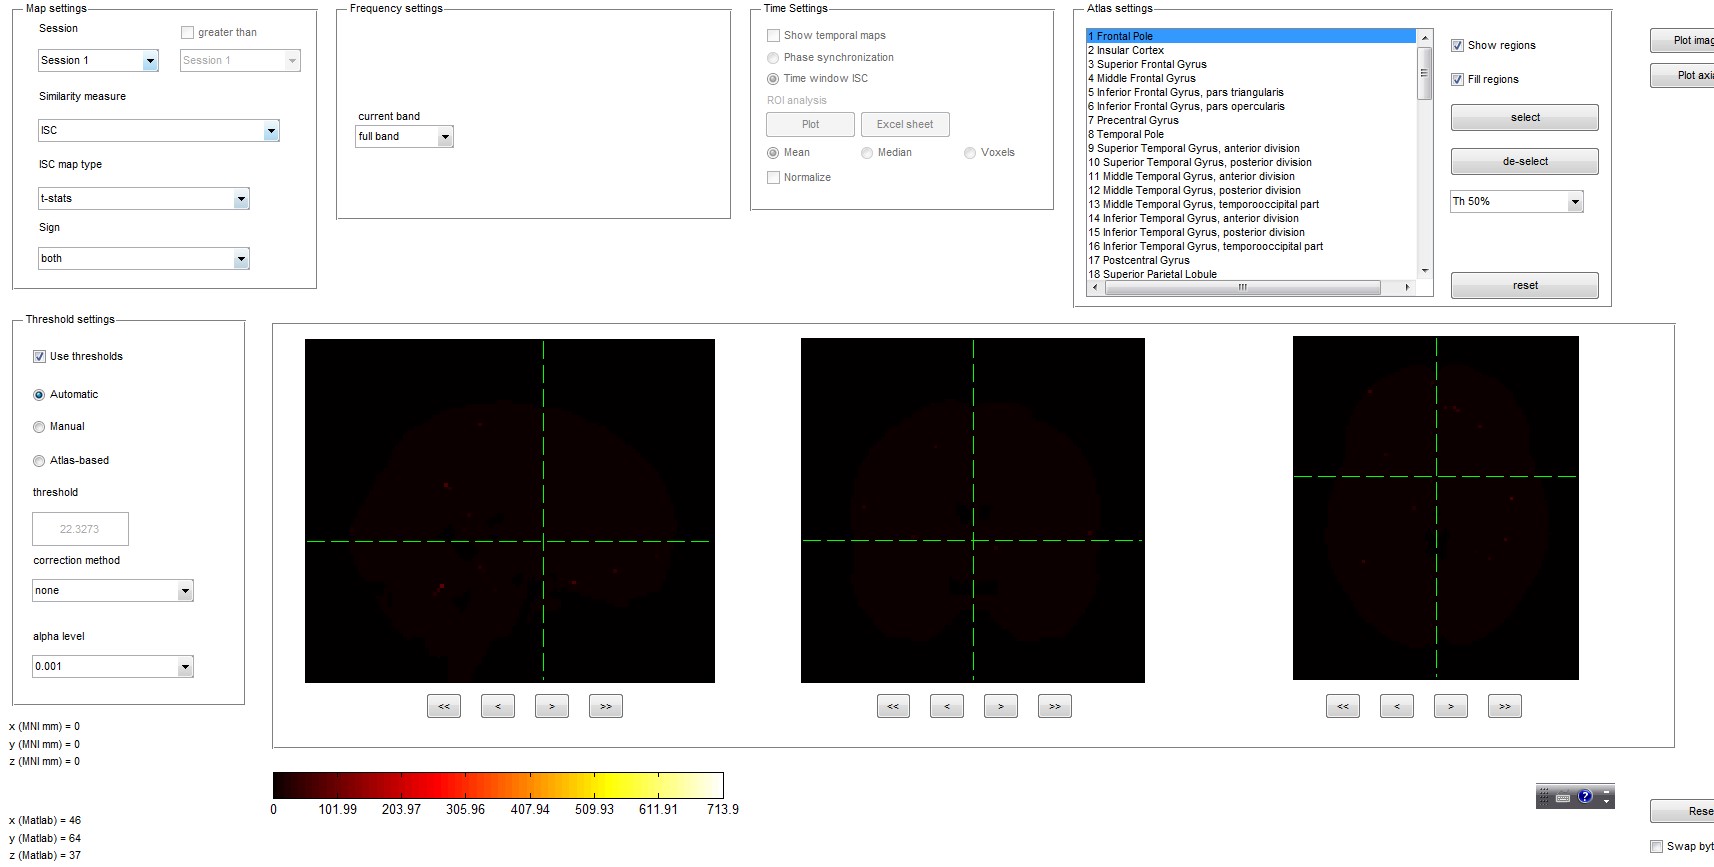Screen dimensions: 1714x867
Task: Choose Precentral Gyrus from the atlas list
Action: coord(1137,120)
